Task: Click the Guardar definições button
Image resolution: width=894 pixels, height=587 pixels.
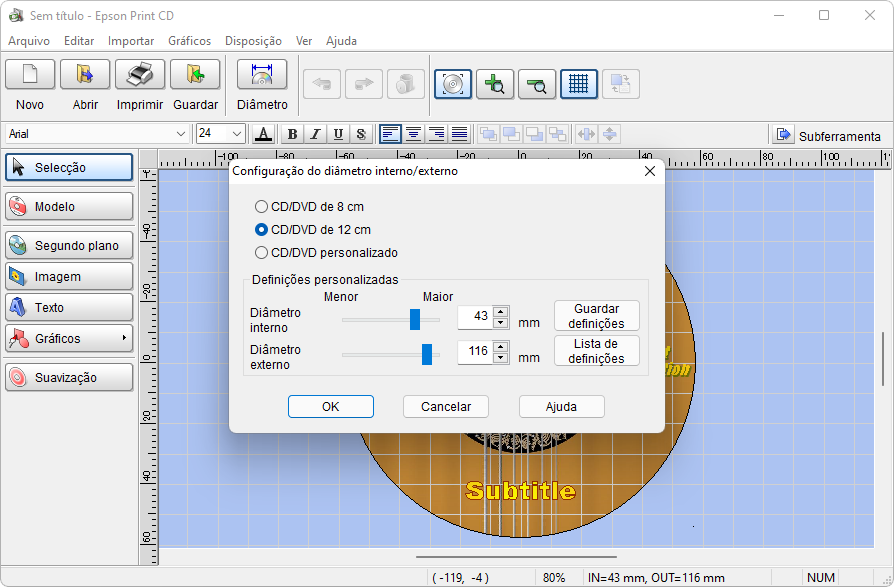Action: (x=596, y=316)
